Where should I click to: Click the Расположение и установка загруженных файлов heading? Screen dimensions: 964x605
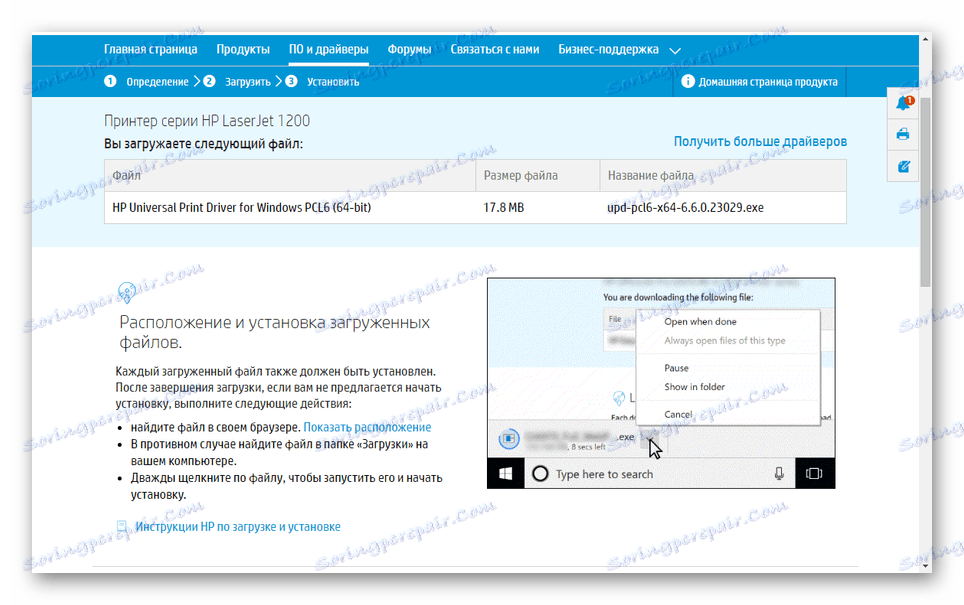275,332
